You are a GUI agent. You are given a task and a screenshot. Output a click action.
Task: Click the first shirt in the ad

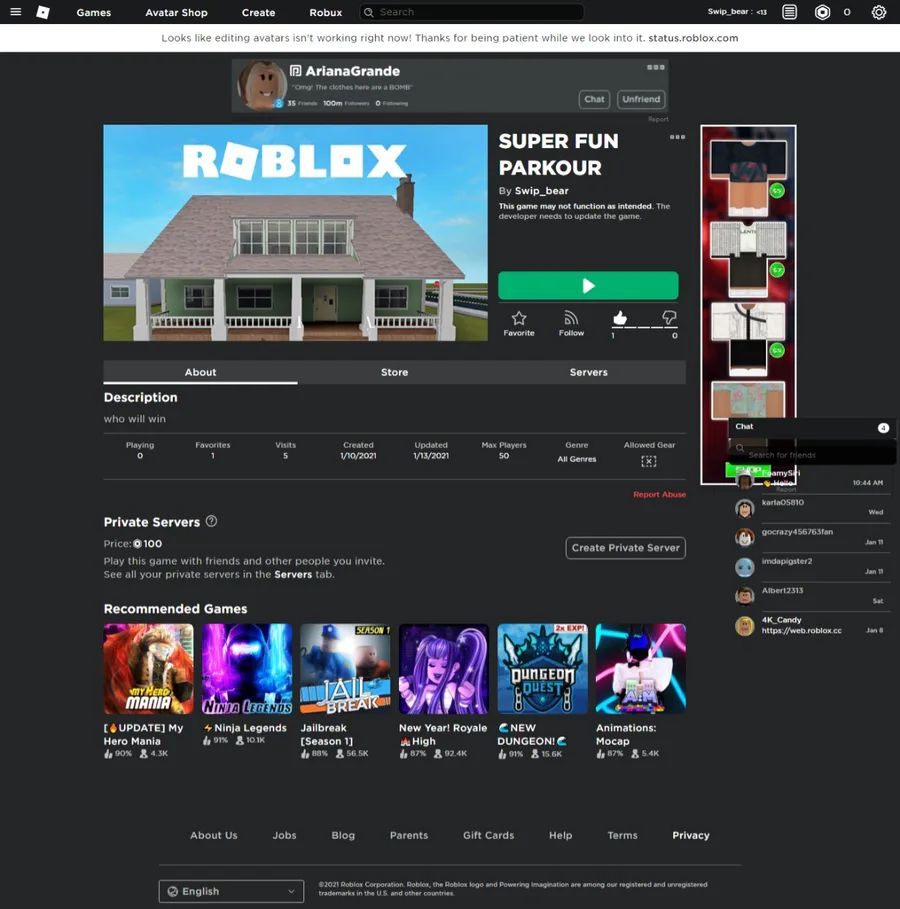point(748,177)
